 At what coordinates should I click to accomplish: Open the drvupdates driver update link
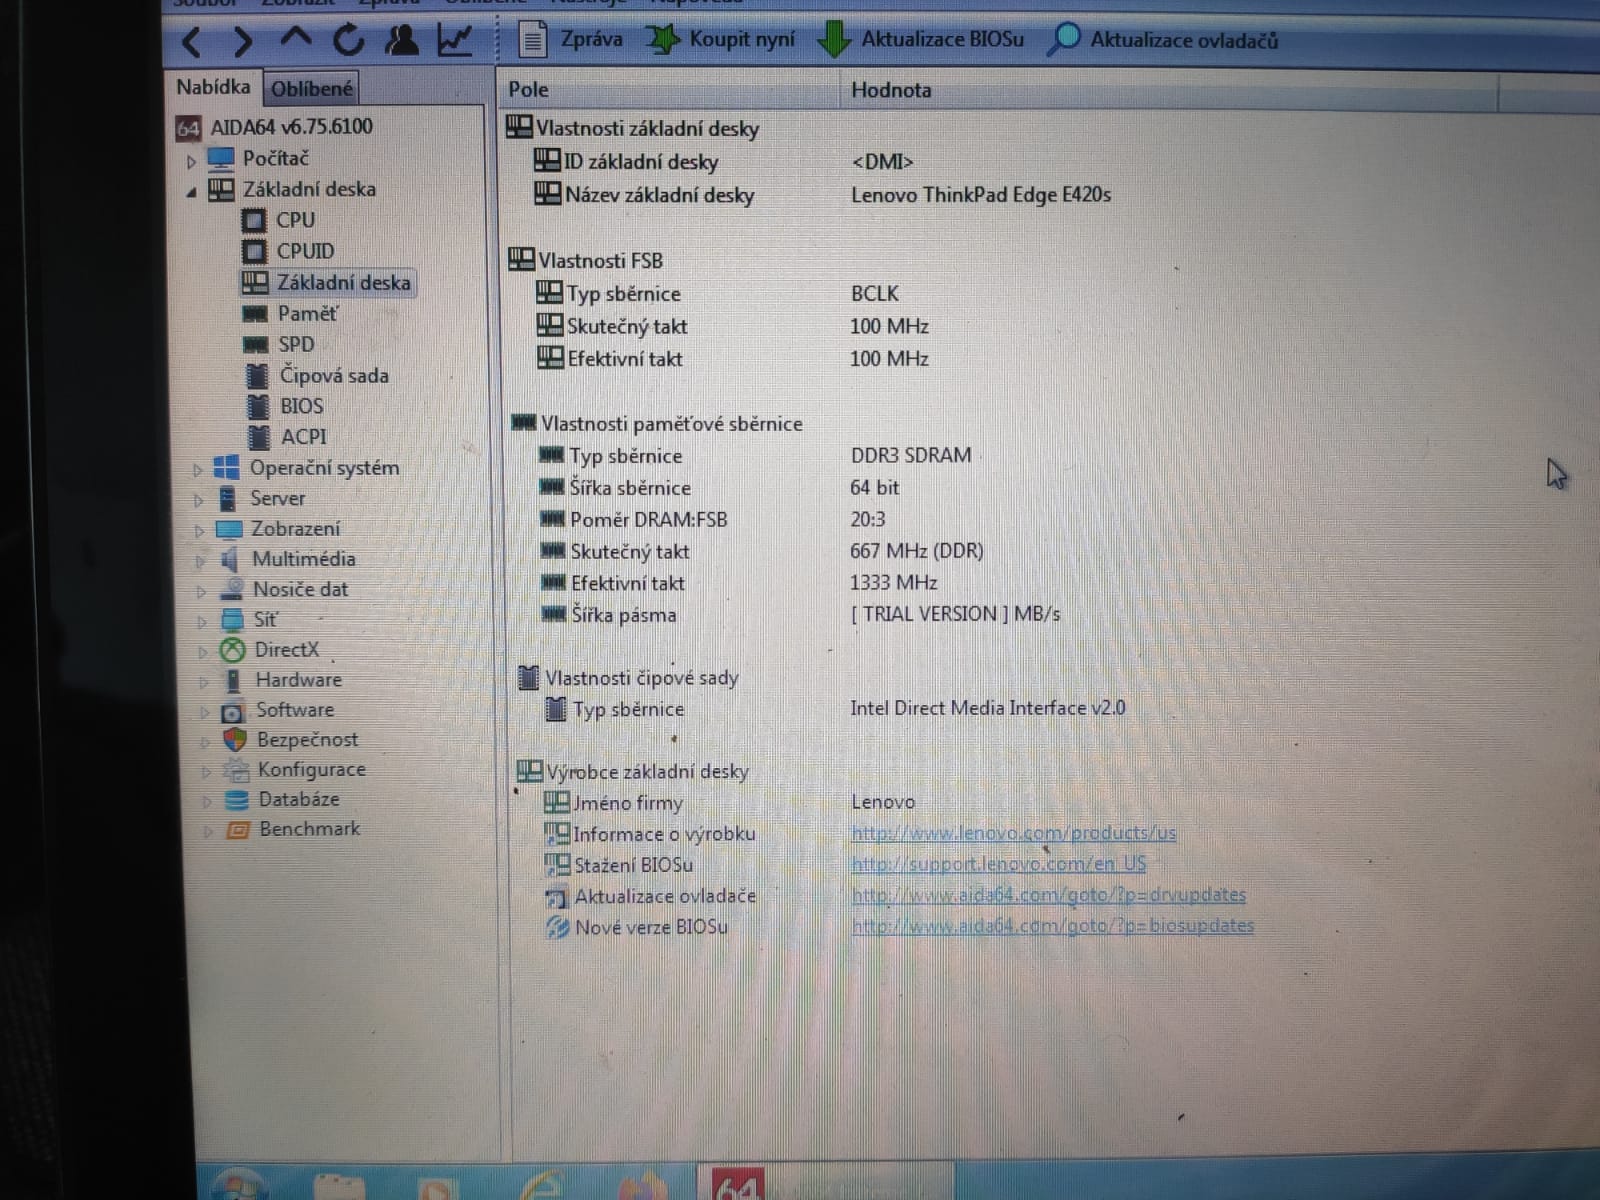(1049, 895)
